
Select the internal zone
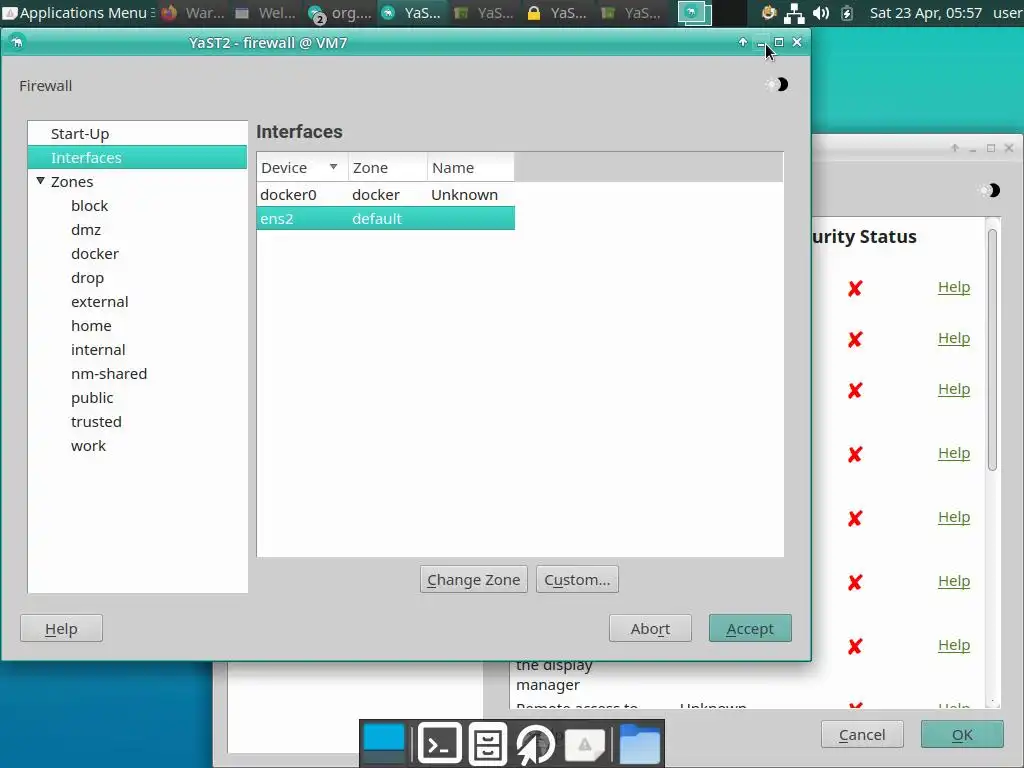(x=98, y=350)
